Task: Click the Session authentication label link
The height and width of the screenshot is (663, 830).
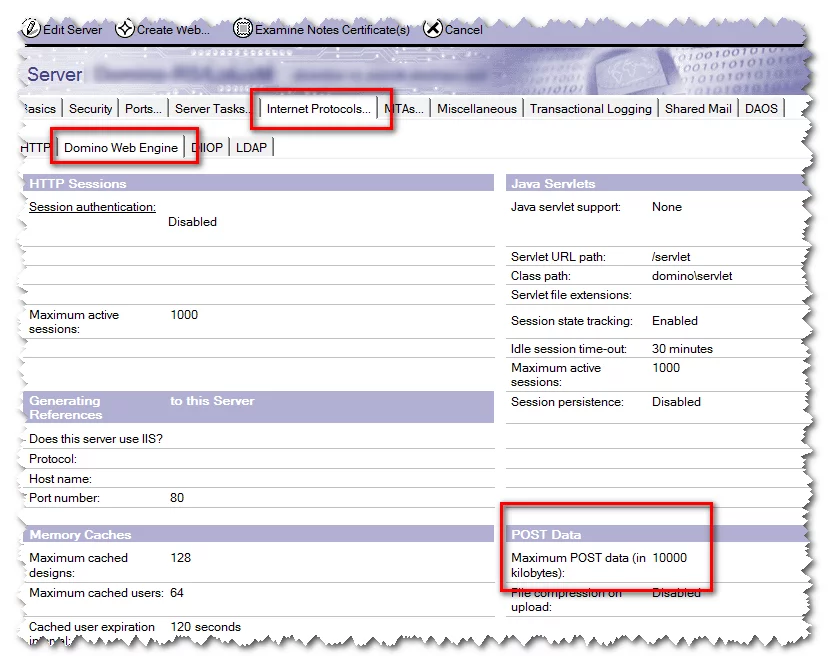Action: pyautogui.click(x=92, y=207)
